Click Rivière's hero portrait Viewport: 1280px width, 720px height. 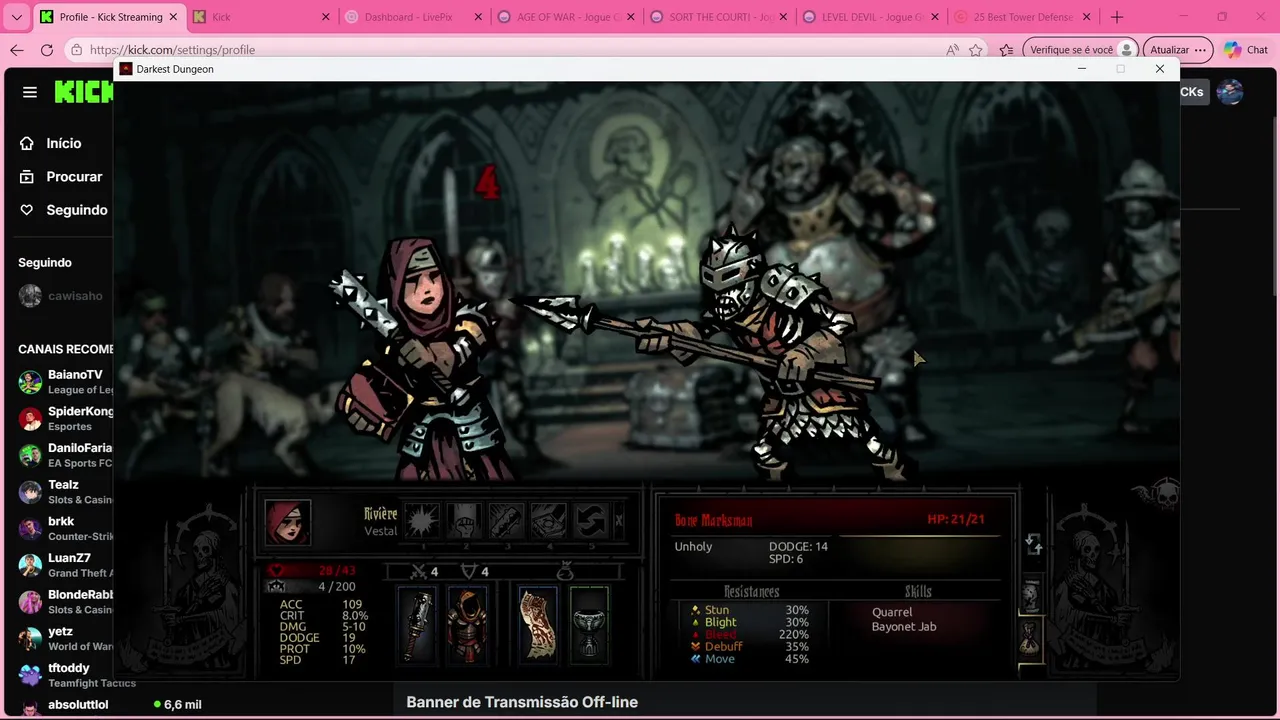coord(288,522)
